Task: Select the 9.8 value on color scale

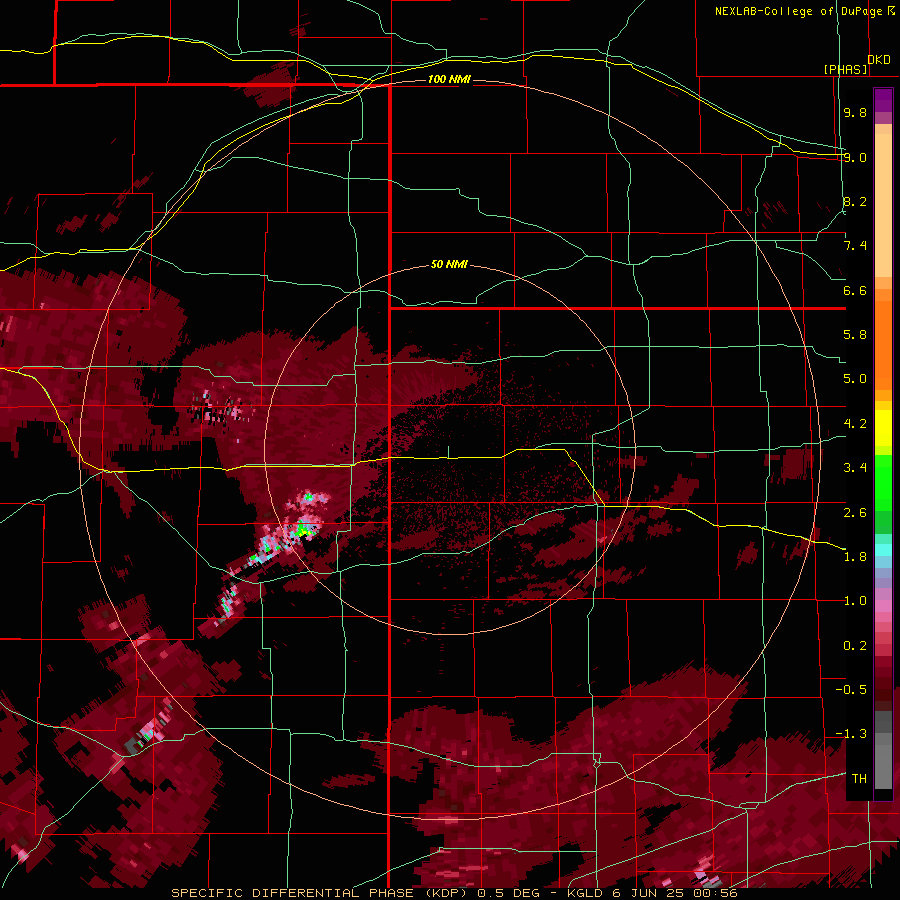Action: (855, 112)
